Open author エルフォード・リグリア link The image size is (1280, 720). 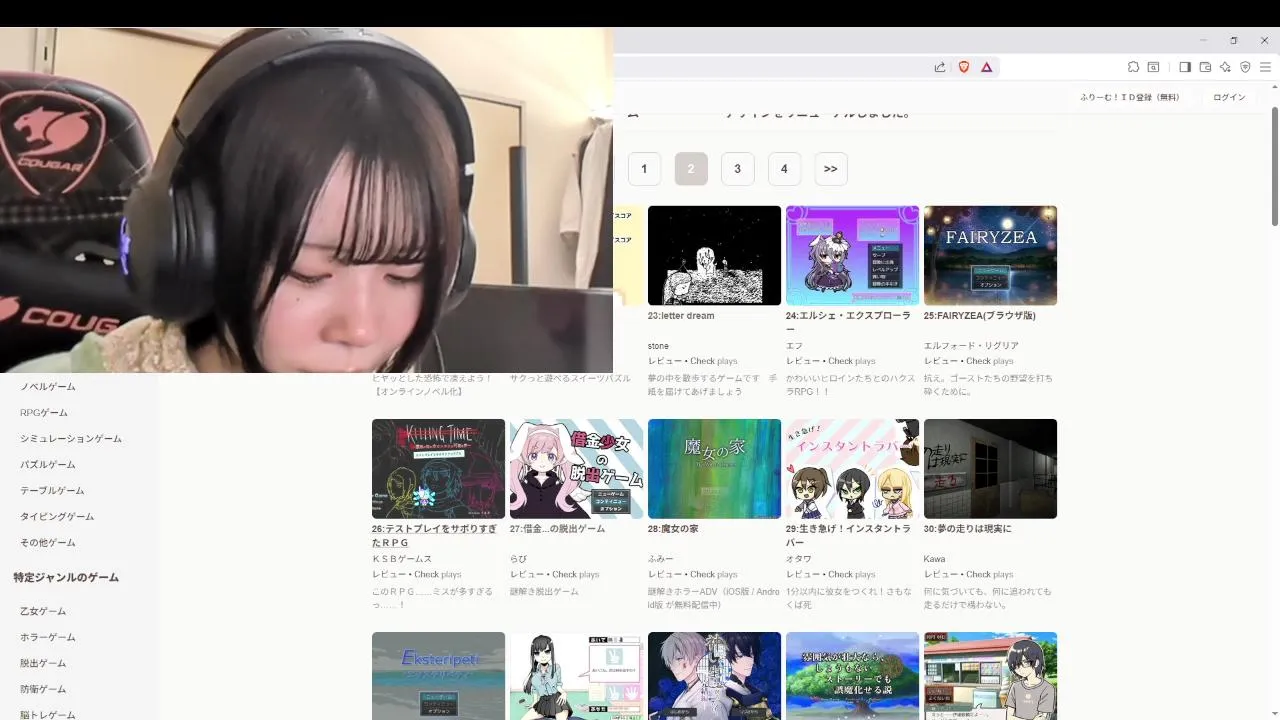point(971,346)
